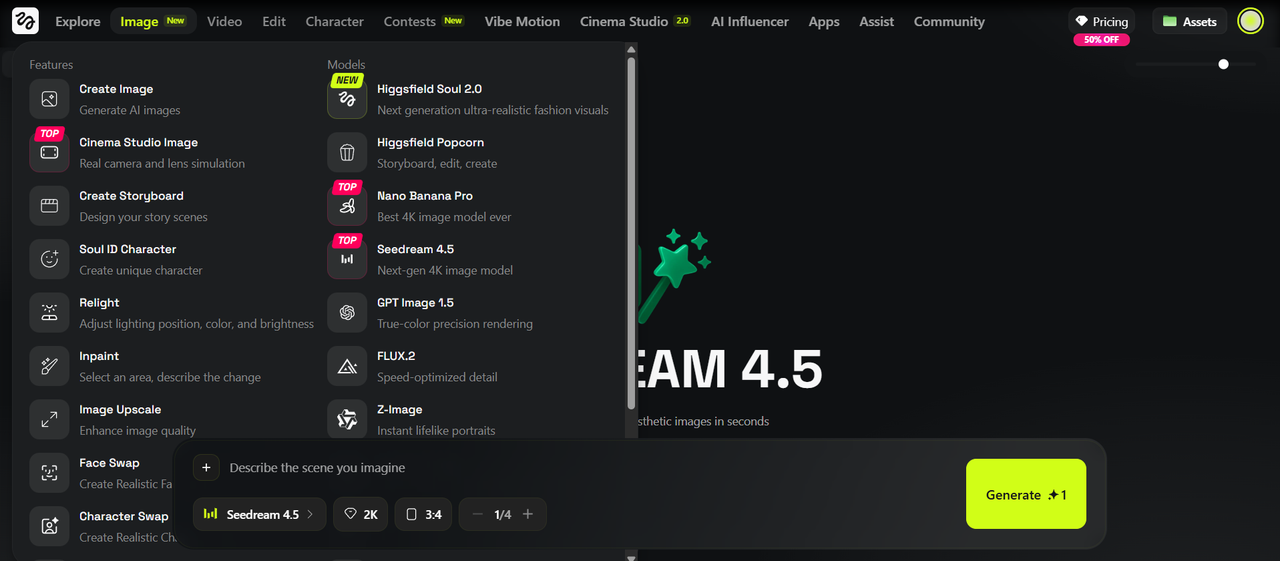Increase the image count with plus
This screenshot has height=561, width=1280.
(528, 514)
